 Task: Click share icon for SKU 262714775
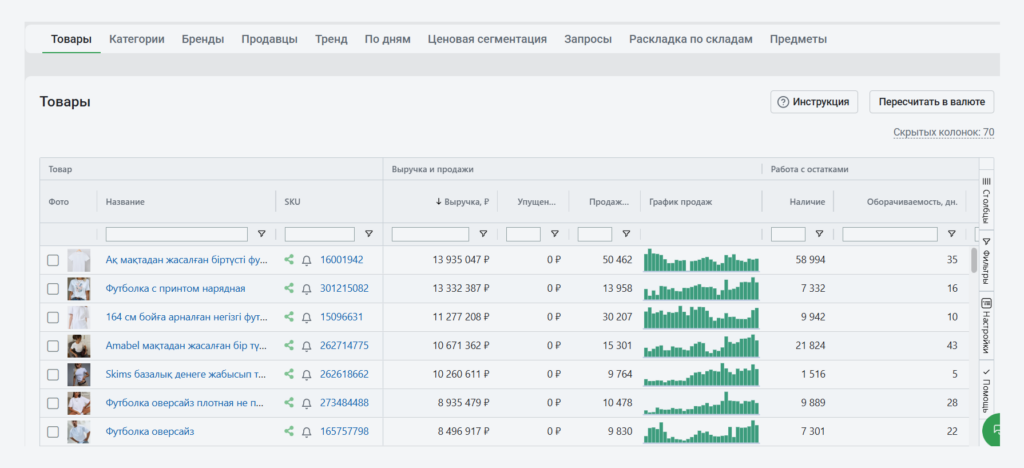click(290, 346)
